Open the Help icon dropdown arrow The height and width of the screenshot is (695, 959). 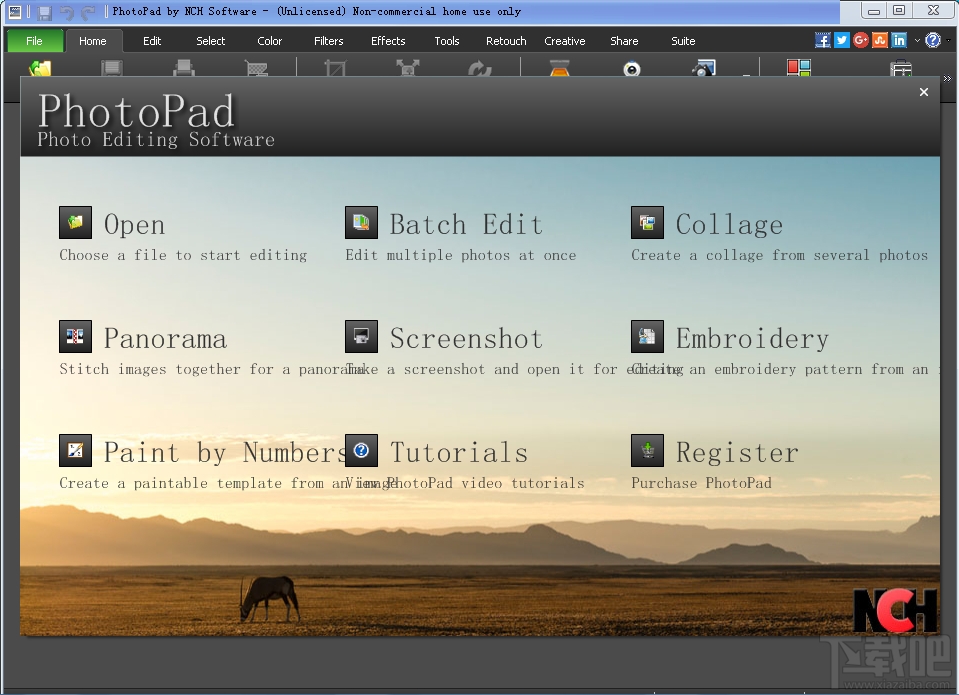[x=948, y=41]
